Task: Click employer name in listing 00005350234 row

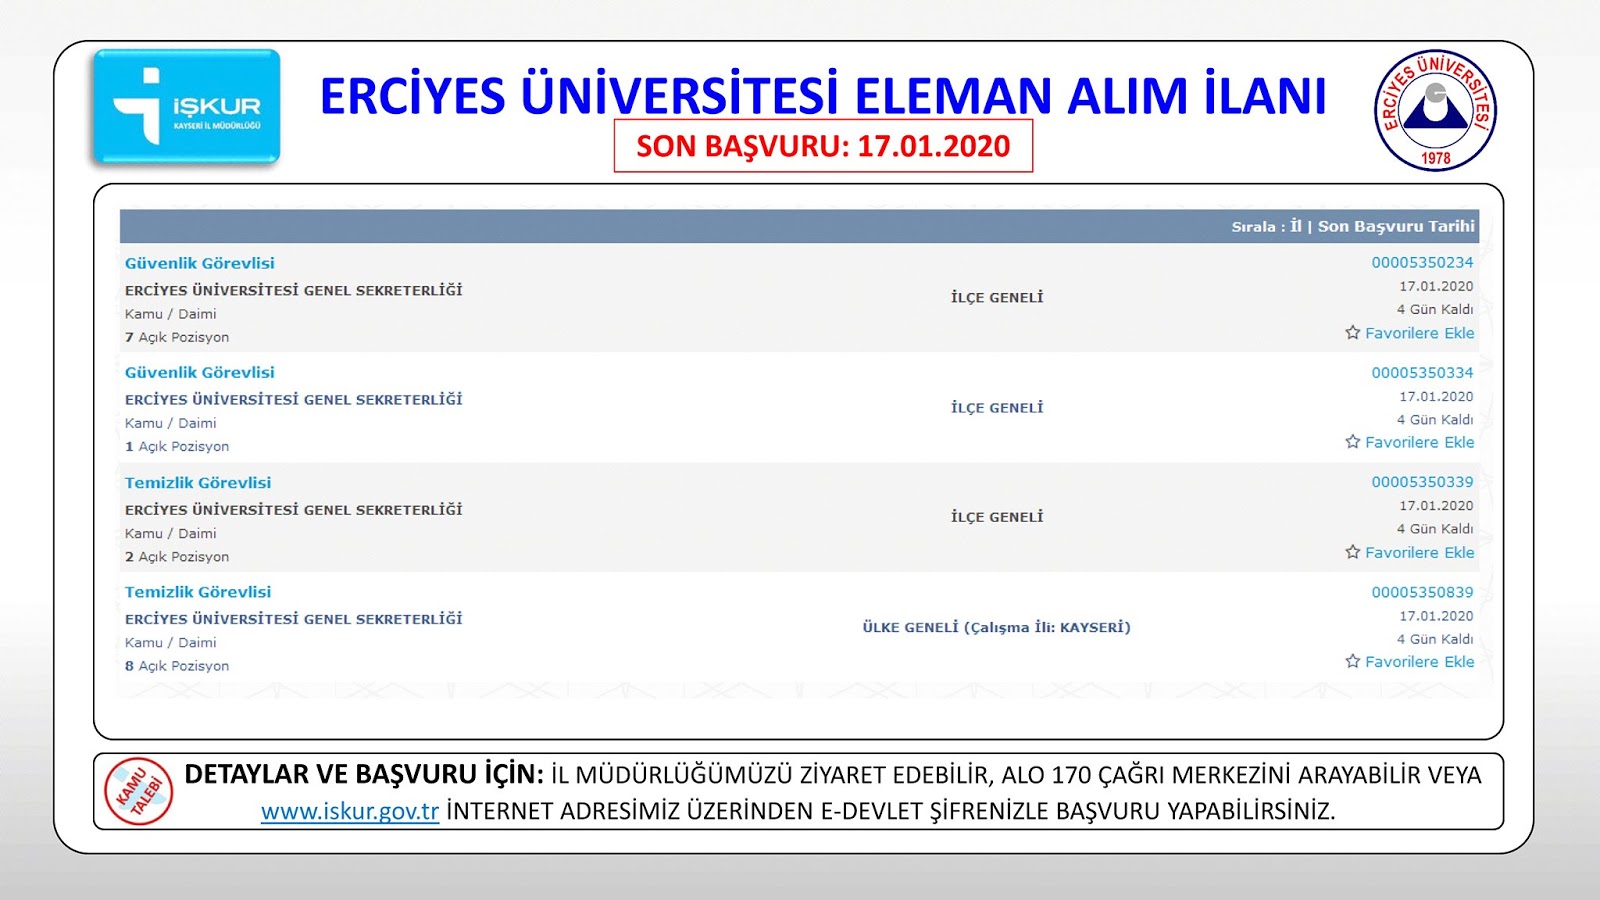Action: pyautogui.click(x=293, y=290)
